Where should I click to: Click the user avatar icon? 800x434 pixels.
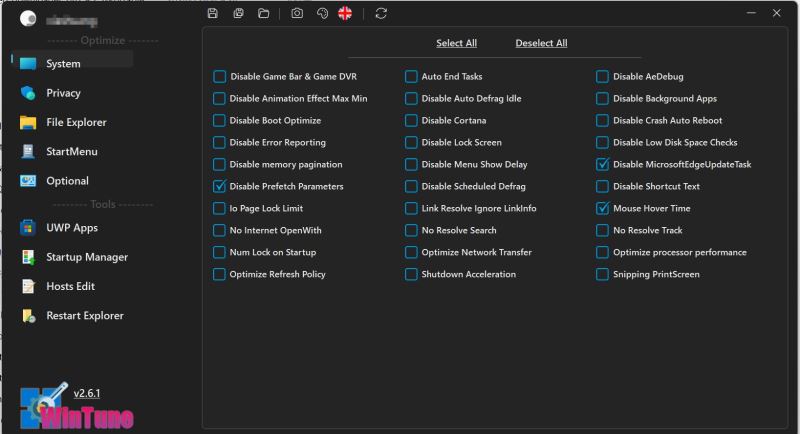click(x=28, y=19)
